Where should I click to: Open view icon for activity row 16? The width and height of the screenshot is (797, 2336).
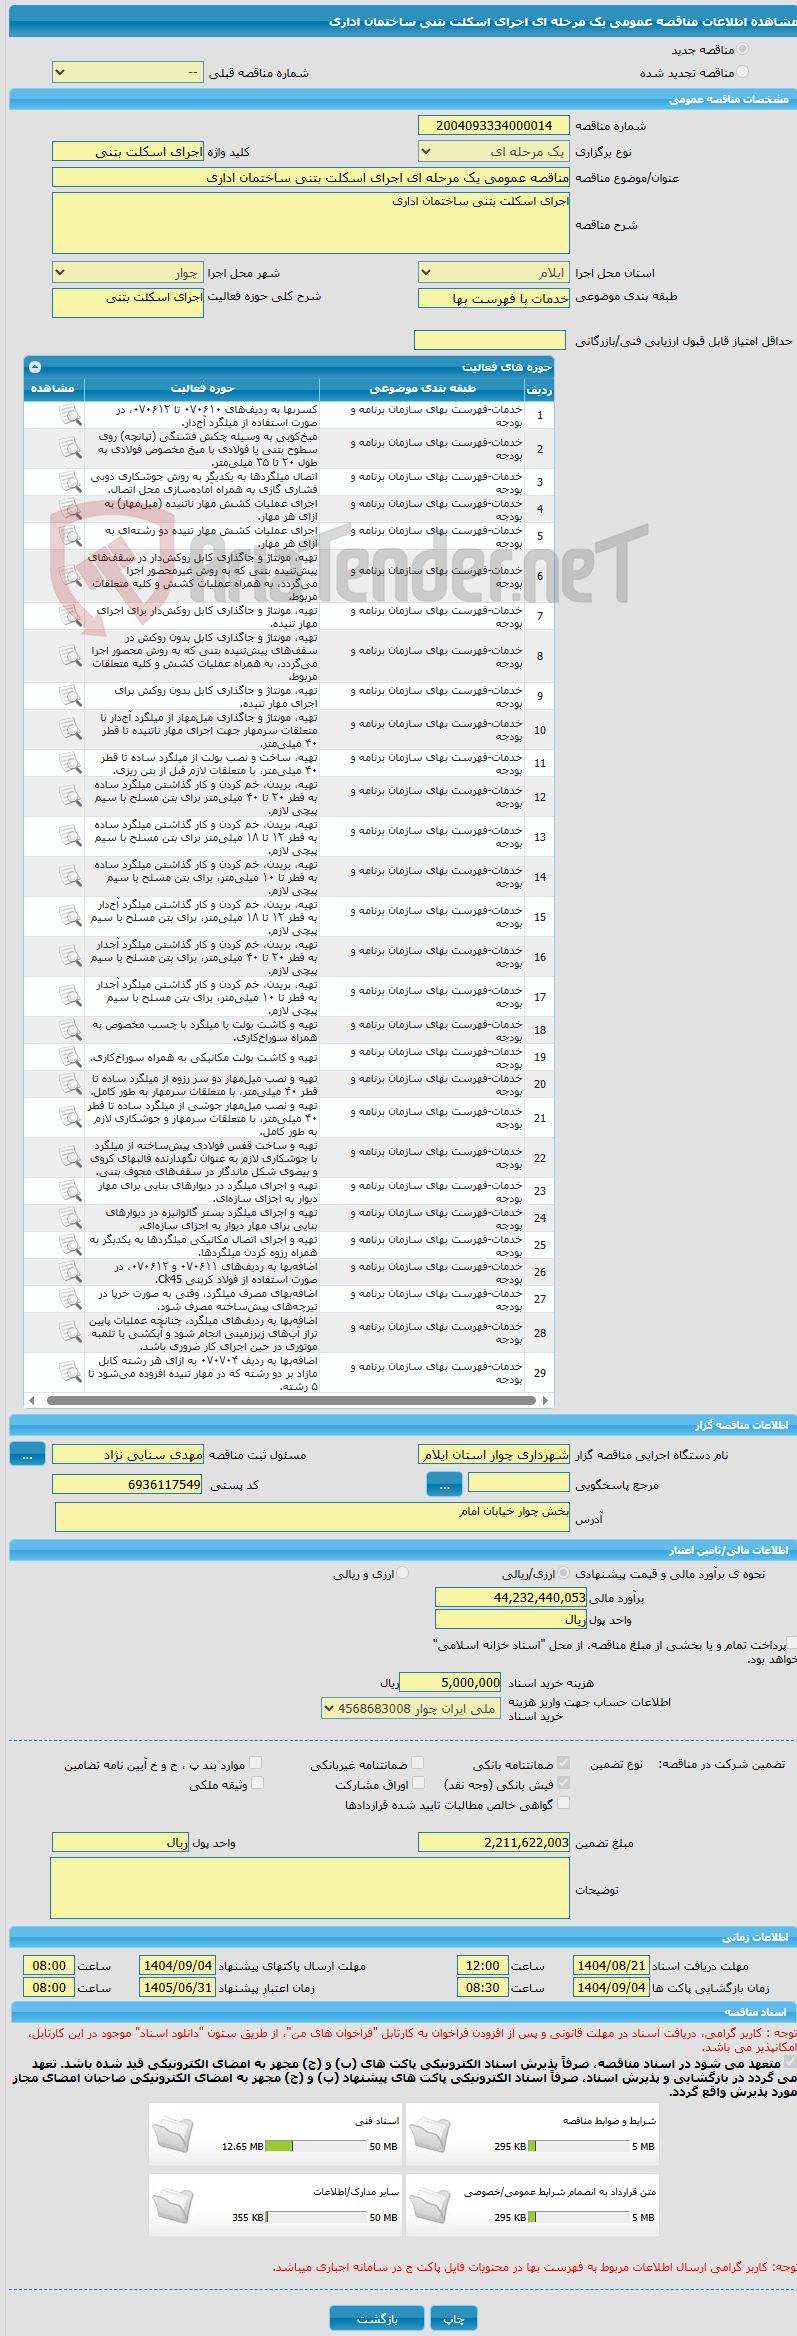click(70, 957)
